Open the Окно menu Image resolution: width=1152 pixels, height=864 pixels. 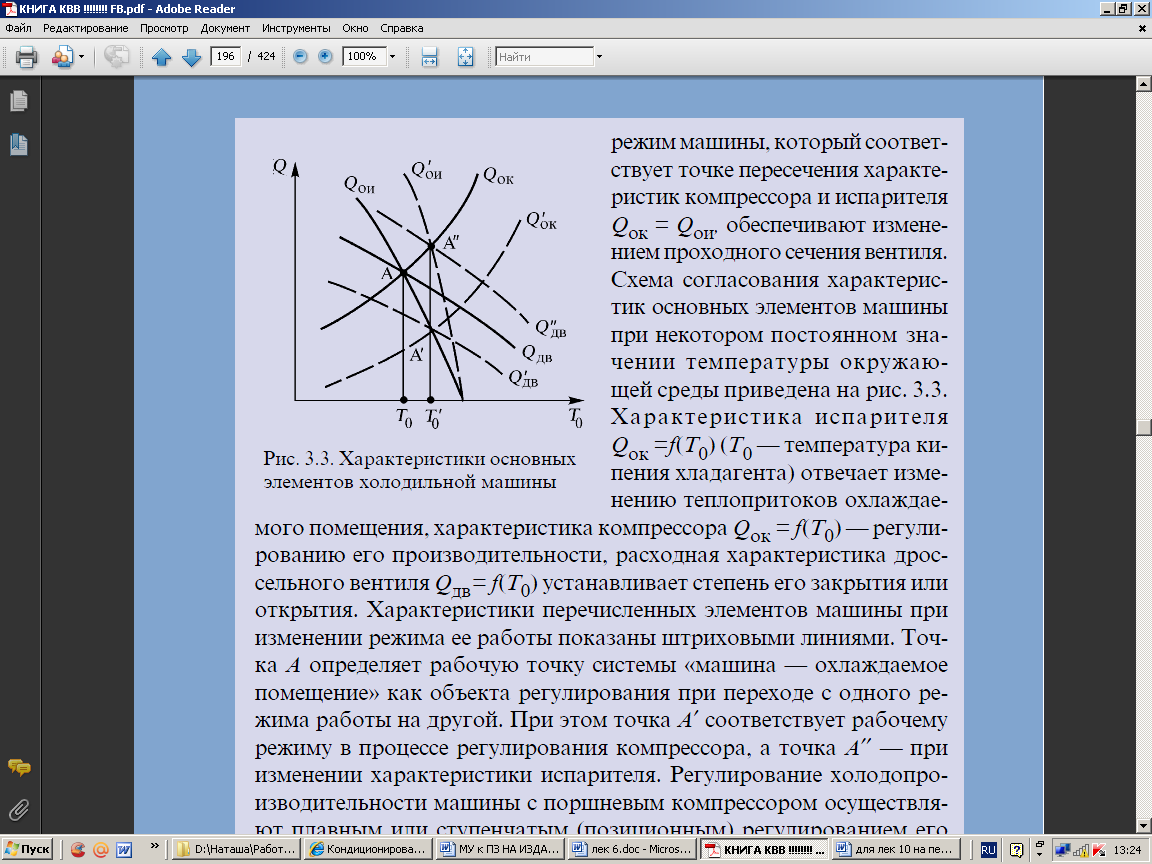pos(355,28)
